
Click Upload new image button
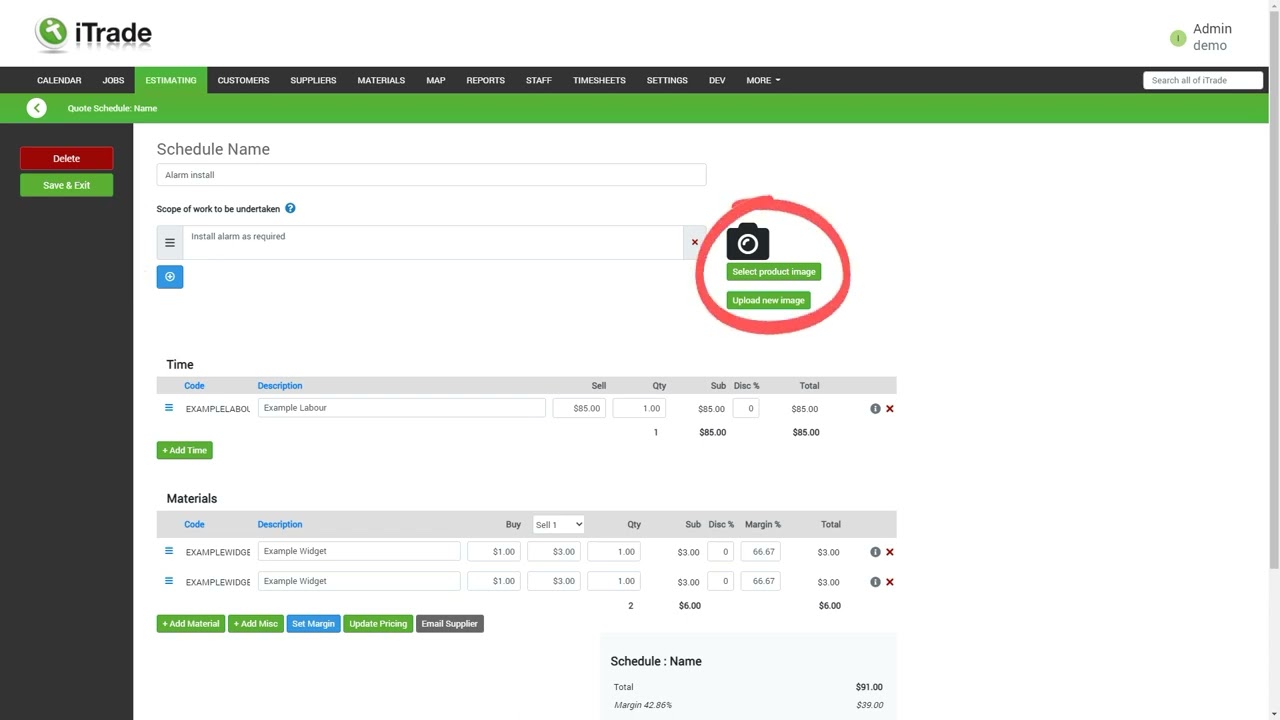click(x=768, y=300)
